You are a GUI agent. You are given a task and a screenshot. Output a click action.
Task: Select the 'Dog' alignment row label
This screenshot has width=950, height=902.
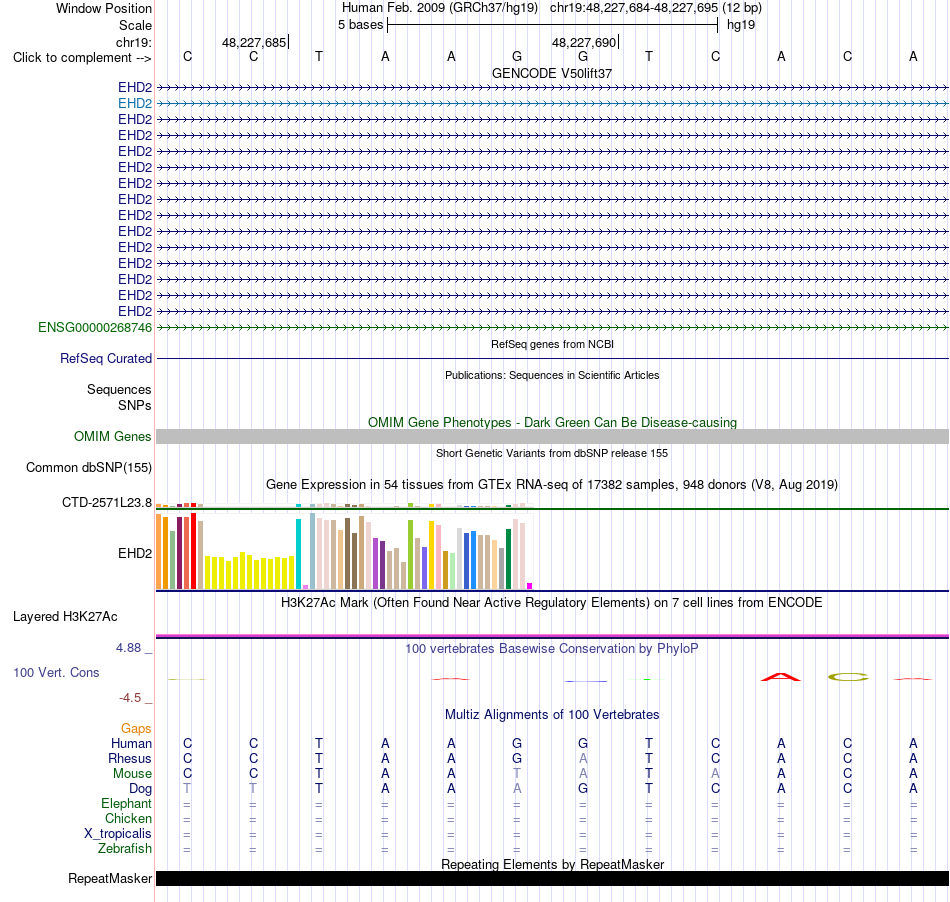coord(141,789)
